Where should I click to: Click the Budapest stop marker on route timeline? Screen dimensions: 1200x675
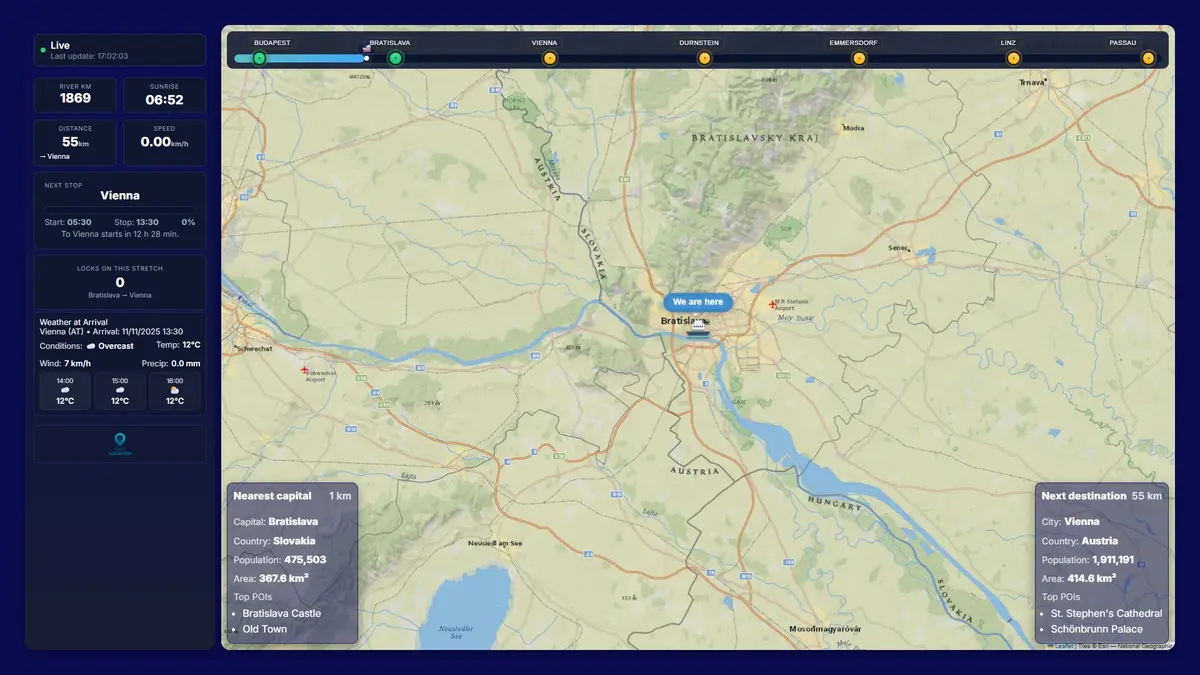[259, 58]
